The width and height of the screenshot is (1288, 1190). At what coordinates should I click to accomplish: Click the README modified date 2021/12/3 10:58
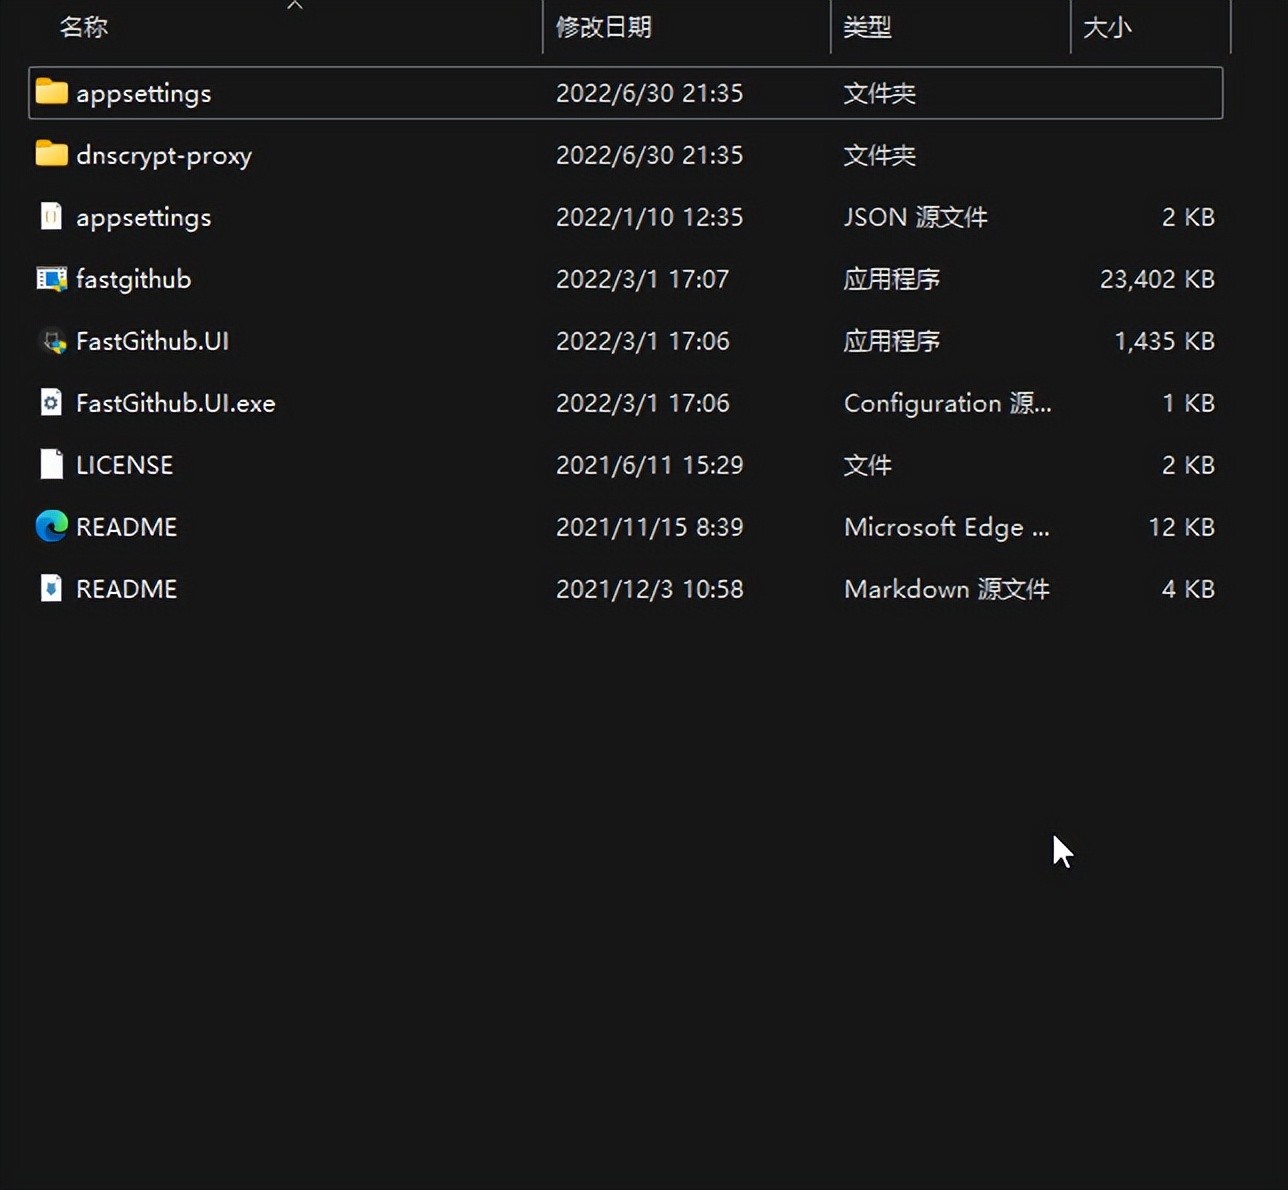pos(649,589)
